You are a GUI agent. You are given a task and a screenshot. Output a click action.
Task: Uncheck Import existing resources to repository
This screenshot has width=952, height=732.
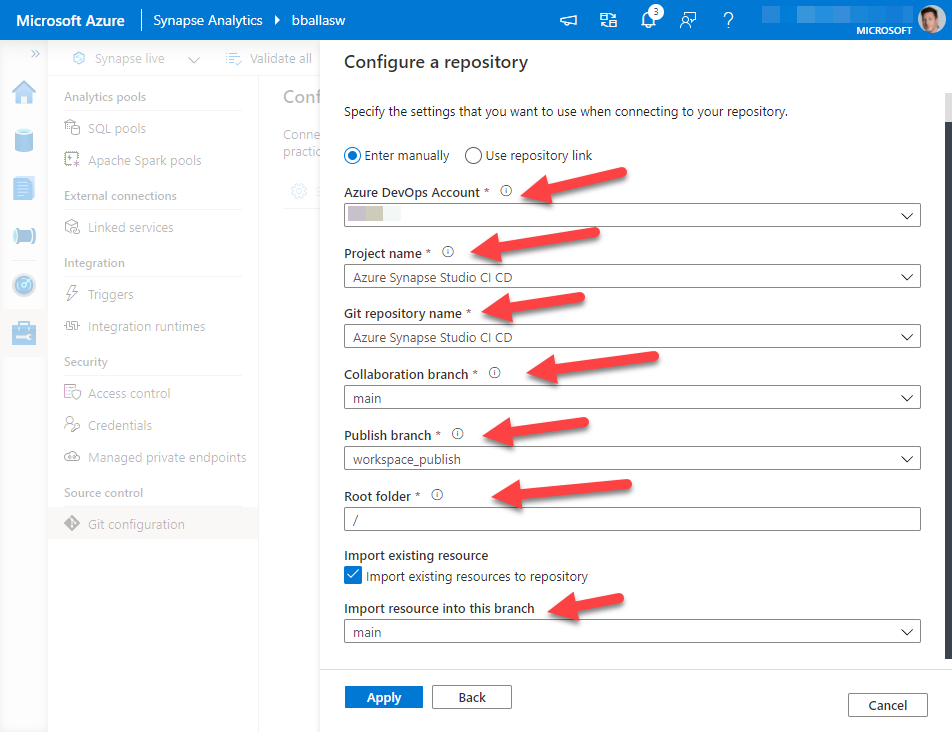tap(353, 575)
